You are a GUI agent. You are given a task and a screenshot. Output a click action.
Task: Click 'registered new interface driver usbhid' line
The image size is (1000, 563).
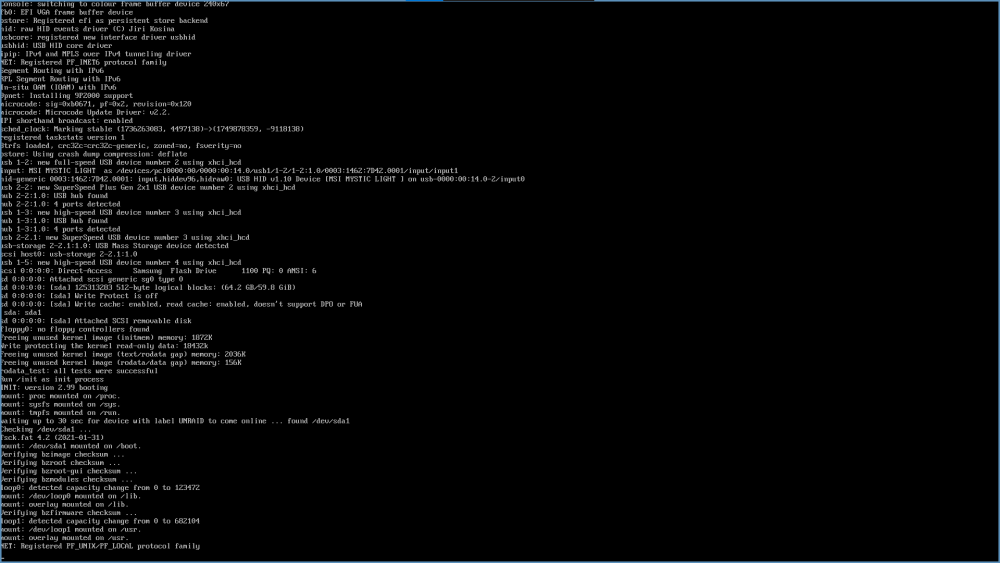98,37
